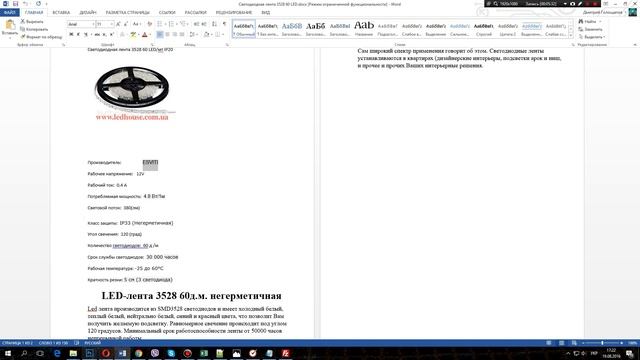Increase paragraph indent
The image size is (640, 360).
coord(204,24)
